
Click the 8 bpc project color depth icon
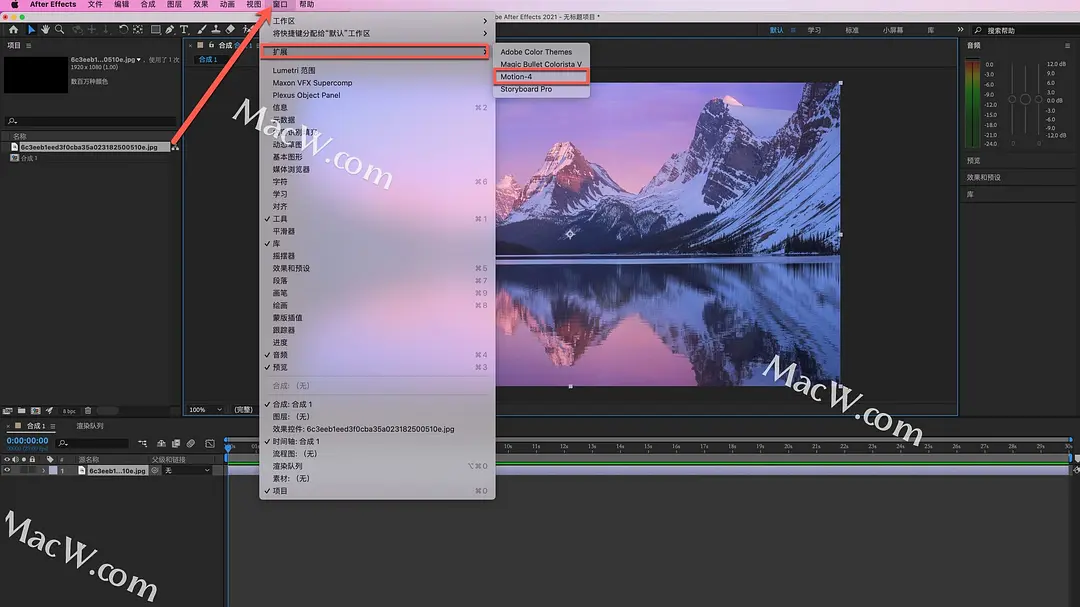[x=68, y=410]
